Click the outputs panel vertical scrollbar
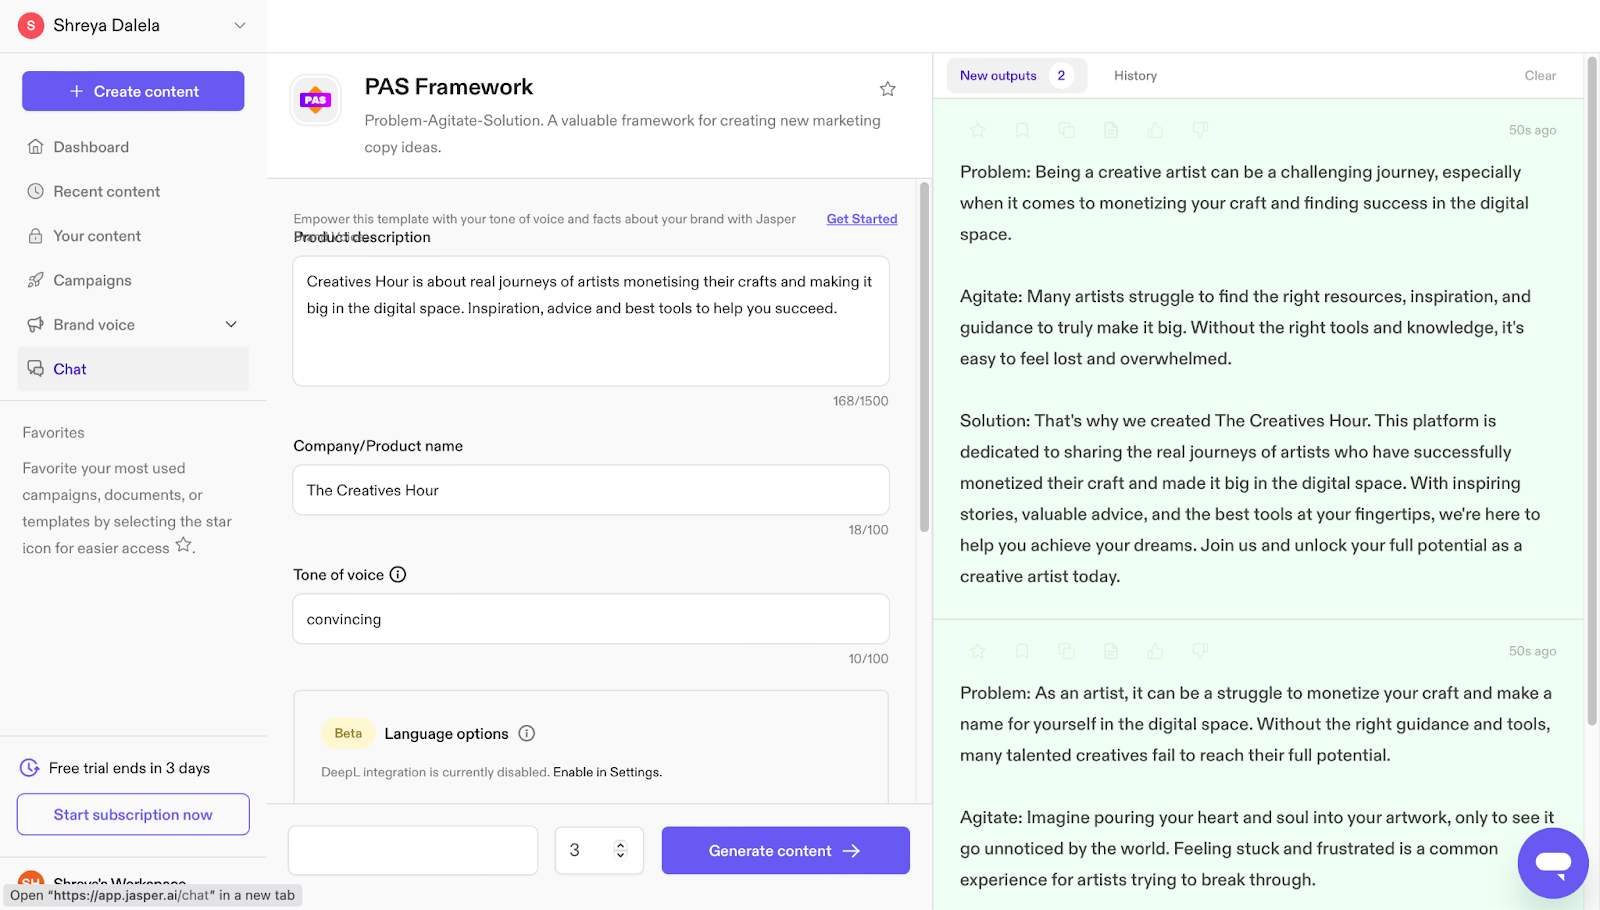1600x910 pixels. 1592,390
